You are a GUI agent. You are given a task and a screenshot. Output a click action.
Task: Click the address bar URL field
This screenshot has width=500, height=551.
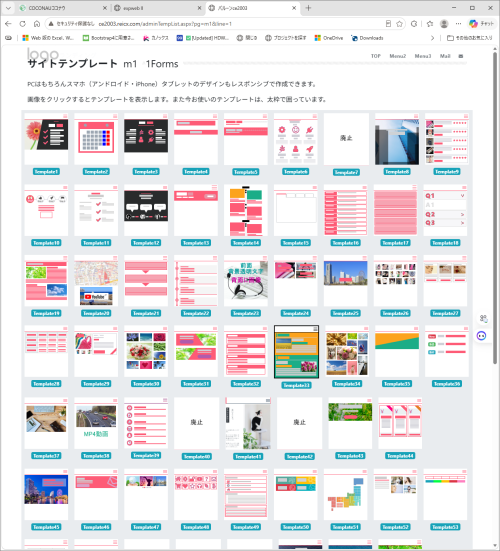pyautogui.click(x=218, y=24)
